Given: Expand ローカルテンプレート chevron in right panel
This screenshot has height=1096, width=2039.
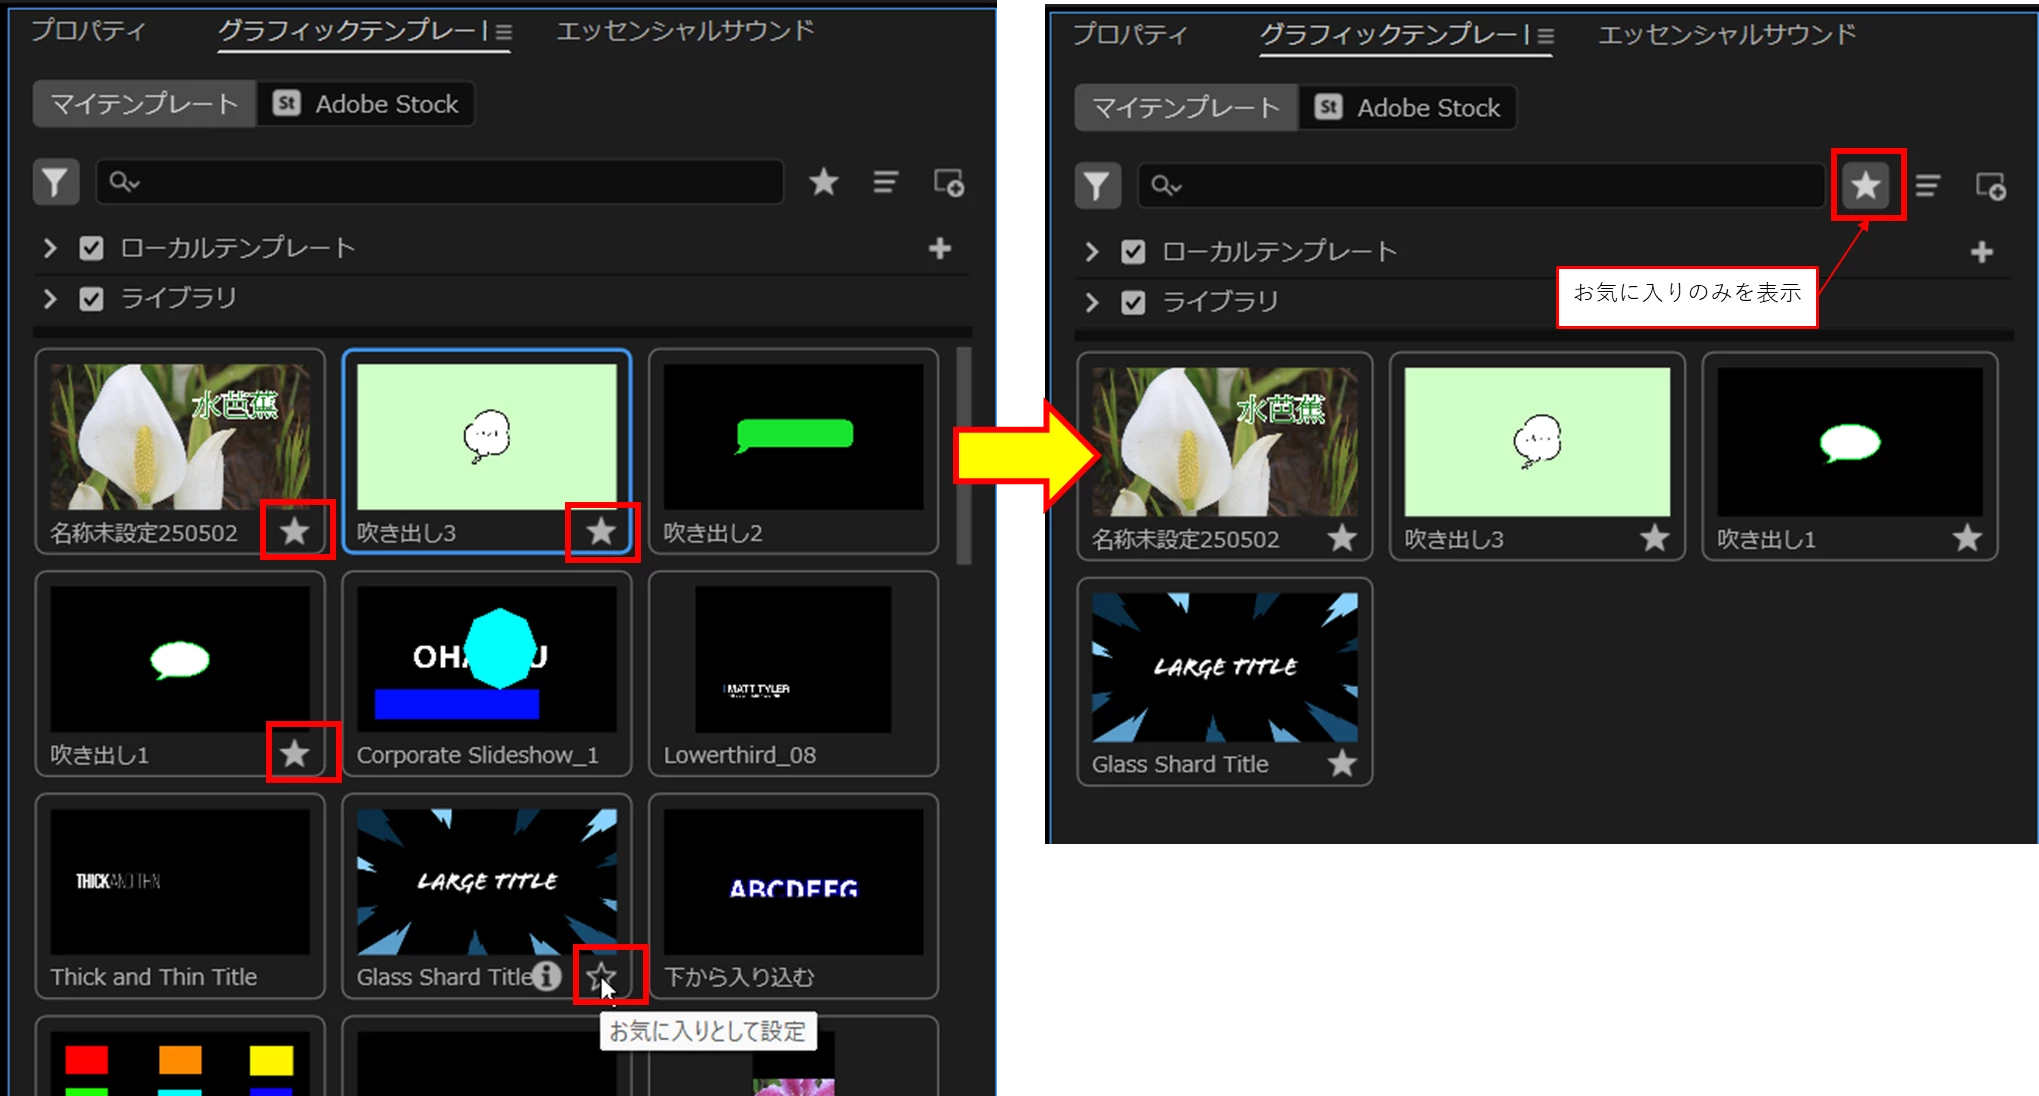Looking at the screenshot, I should coord(1092,252).
